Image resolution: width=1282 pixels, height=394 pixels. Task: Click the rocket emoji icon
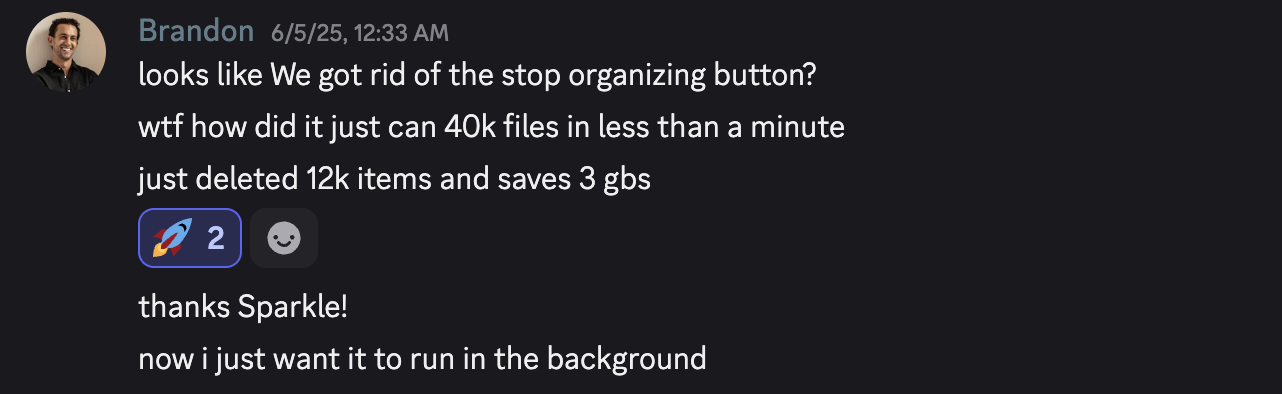click(171, 238)
